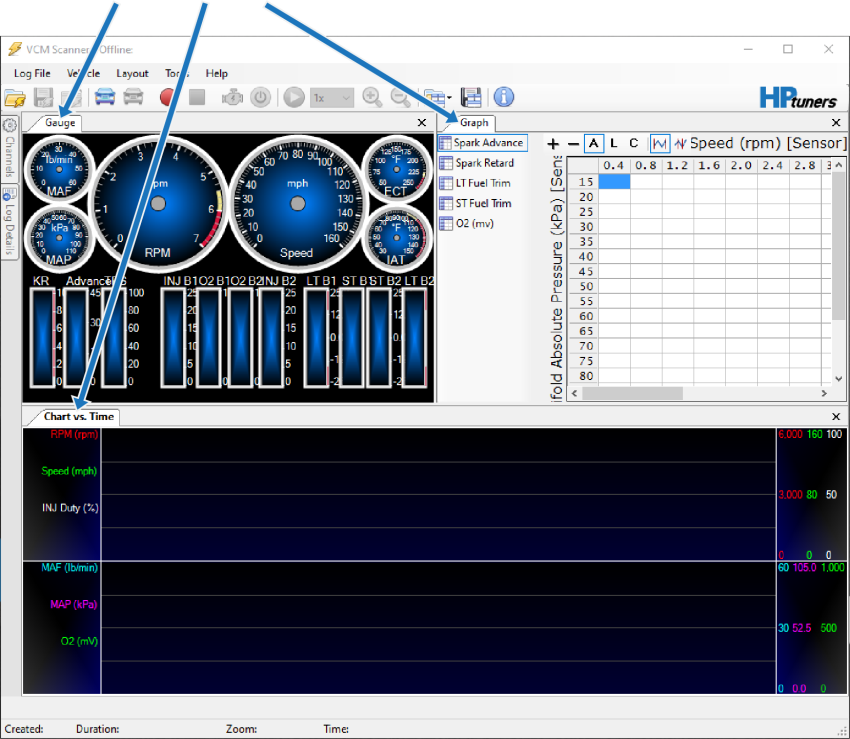Click the gray car disconnect vehicle icon

pyautogui.click(x=133, y=98)
